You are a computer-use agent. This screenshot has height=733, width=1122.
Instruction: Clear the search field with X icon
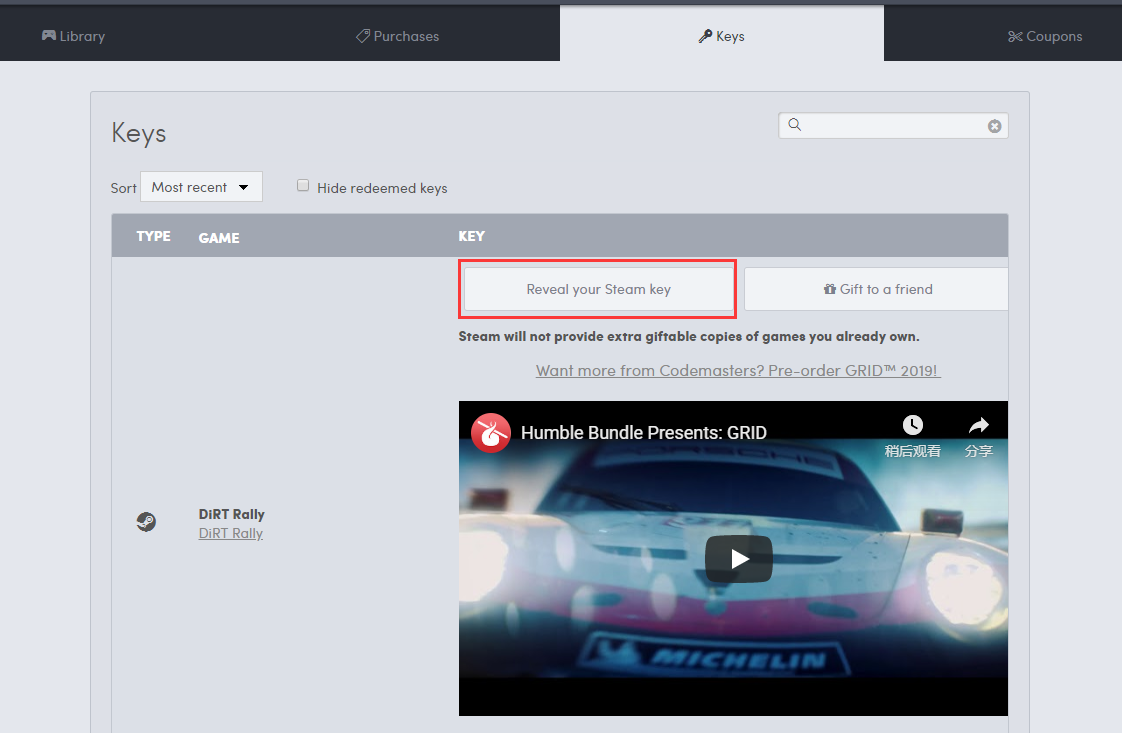(x=995, y=126)
